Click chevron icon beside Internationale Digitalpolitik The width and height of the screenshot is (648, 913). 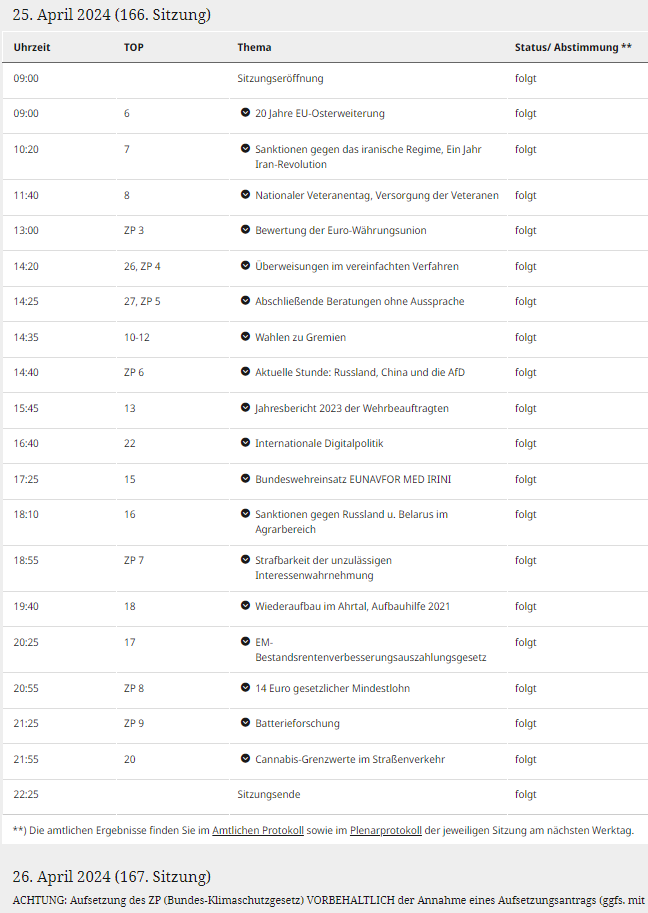pyautogui.click(x=245, y=443)
